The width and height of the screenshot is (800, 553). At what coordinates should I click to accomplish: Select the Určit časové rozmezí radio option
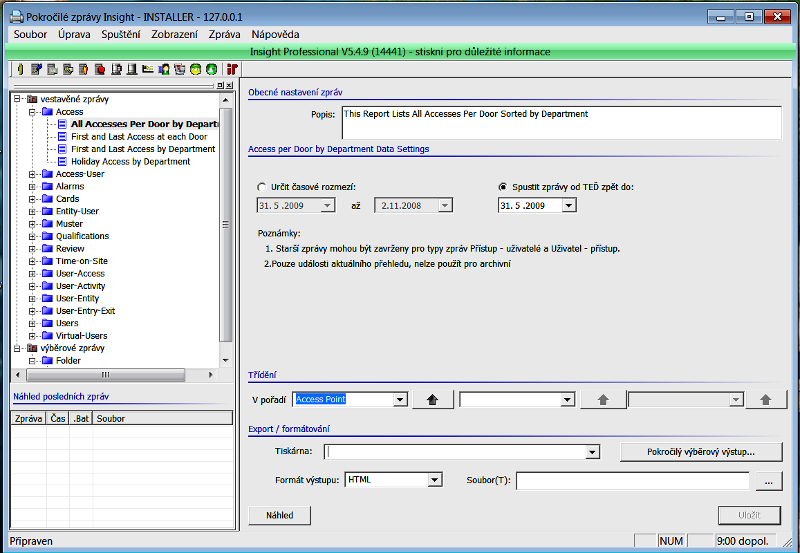tap(262, 187)
